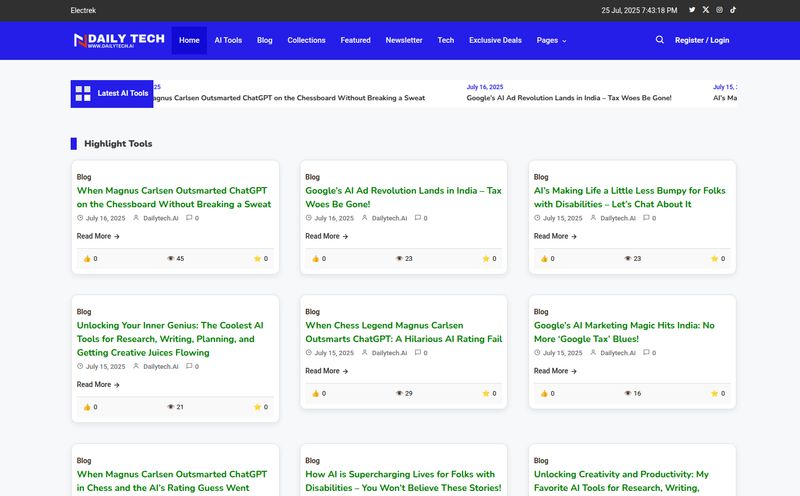Screen dimensions: 800x496
Task: Open the Newsletter menu item
Action: coord(404,40)
